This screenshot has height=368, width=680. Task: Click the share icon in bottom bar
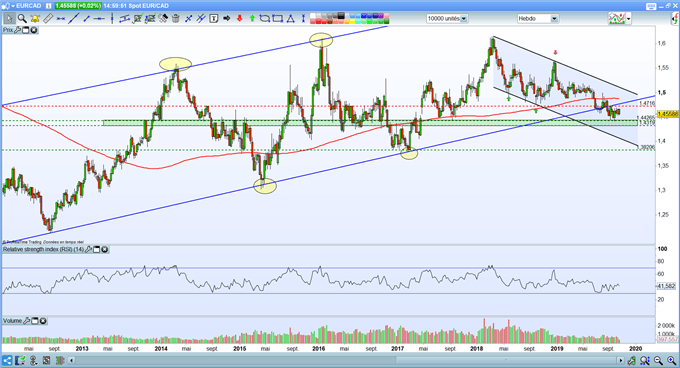(x=7, y=360)
